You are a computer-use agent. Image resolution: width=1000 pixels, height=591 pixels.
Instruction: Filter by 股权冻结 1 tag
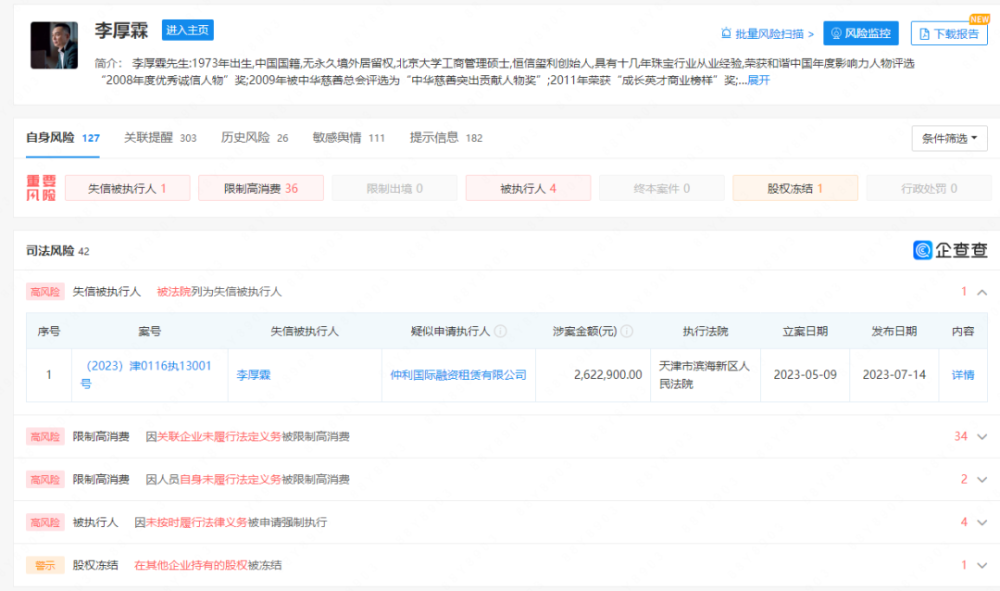(x=795, y=188)
